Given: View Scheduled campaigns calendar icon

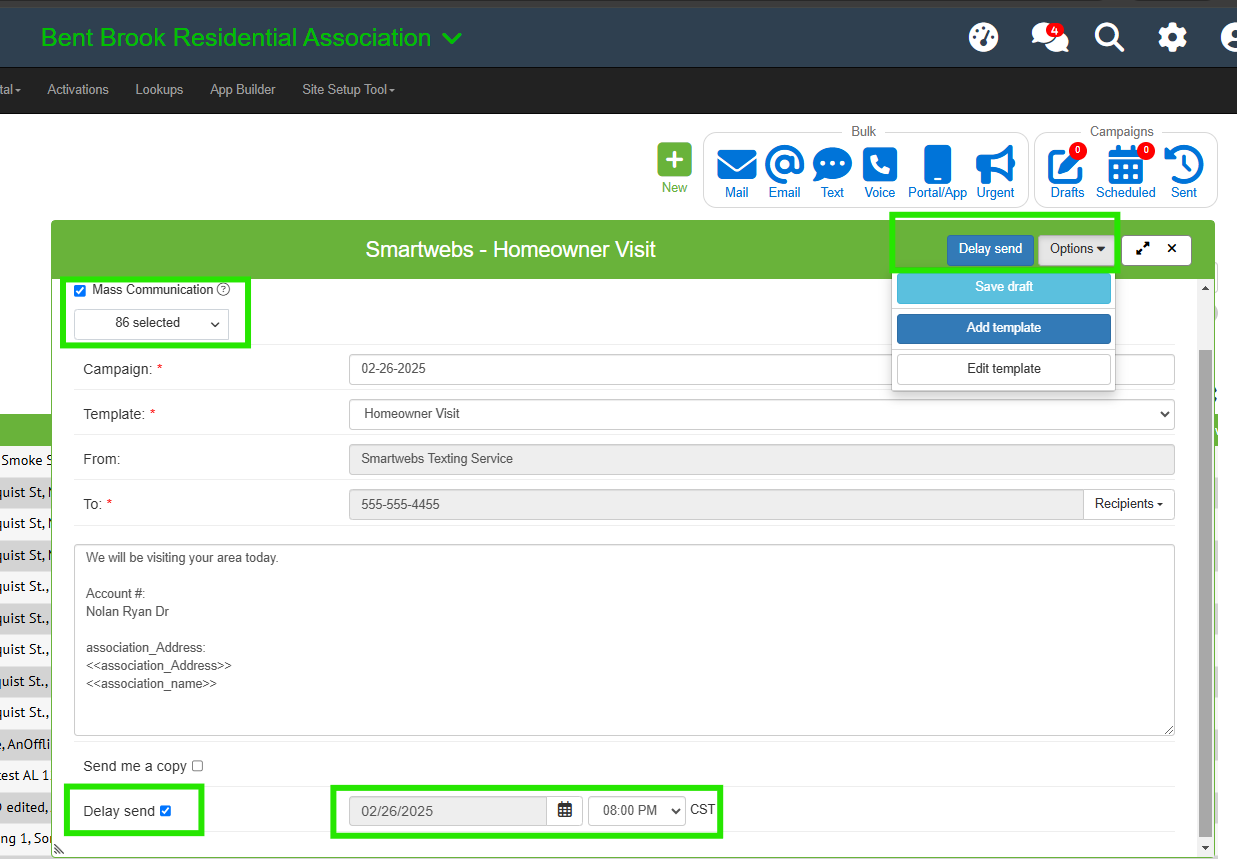Looking at the screenshot, I should pyautogui.click(x=1125, y=166).
